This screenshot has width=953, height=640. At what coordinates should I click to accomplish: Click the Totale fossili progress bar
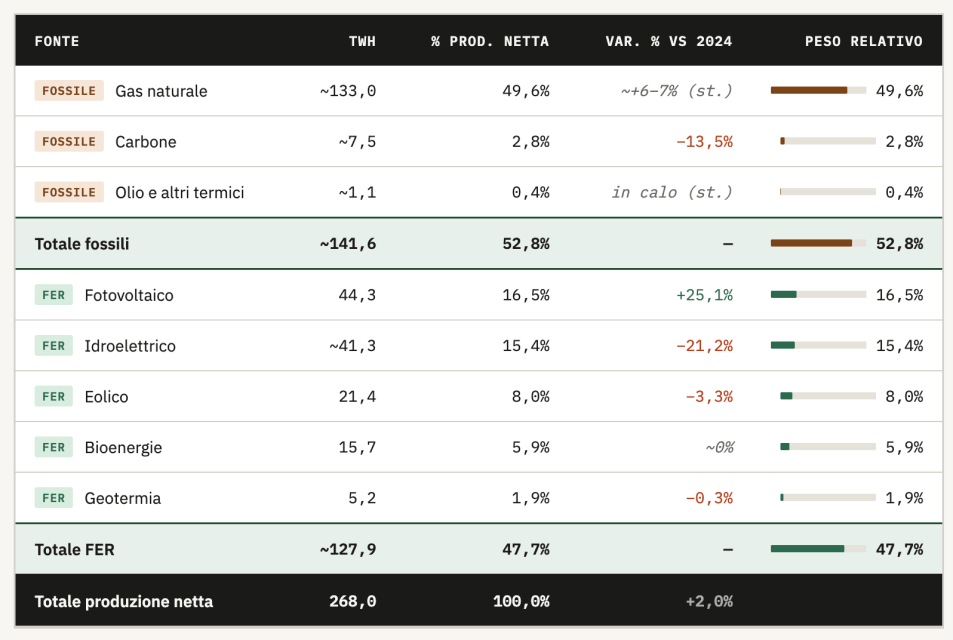coord(818,243)
